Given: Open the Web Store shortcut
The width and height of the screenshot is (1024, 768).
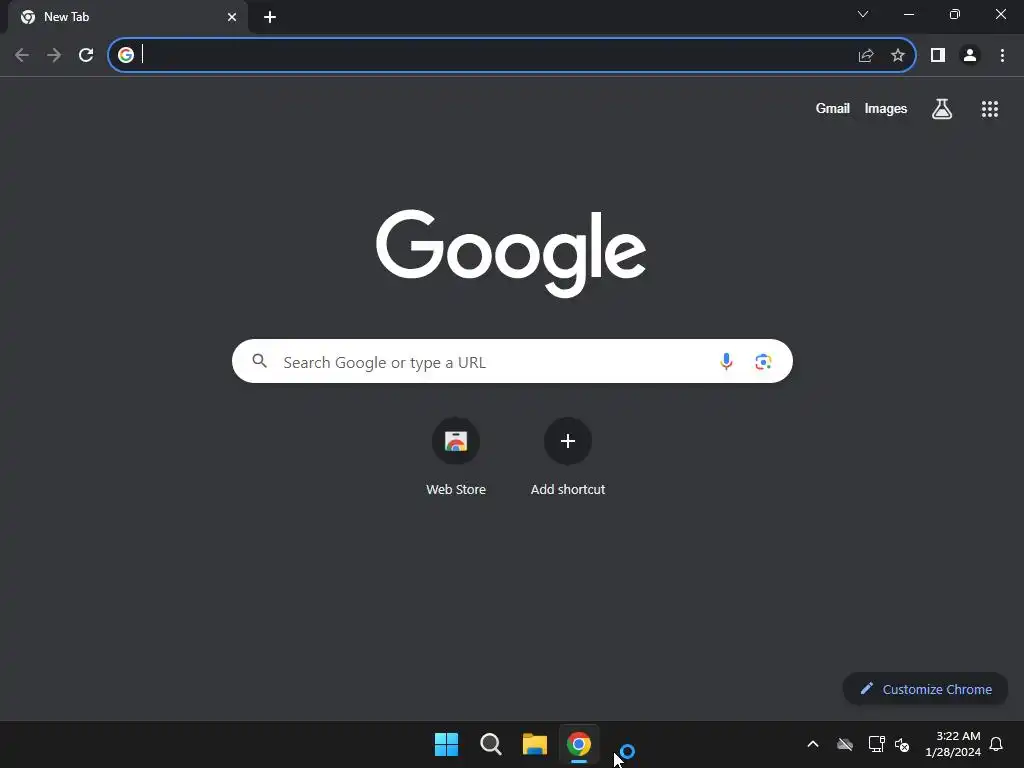Looking at the screenshot, I should (x=456, y=457).
